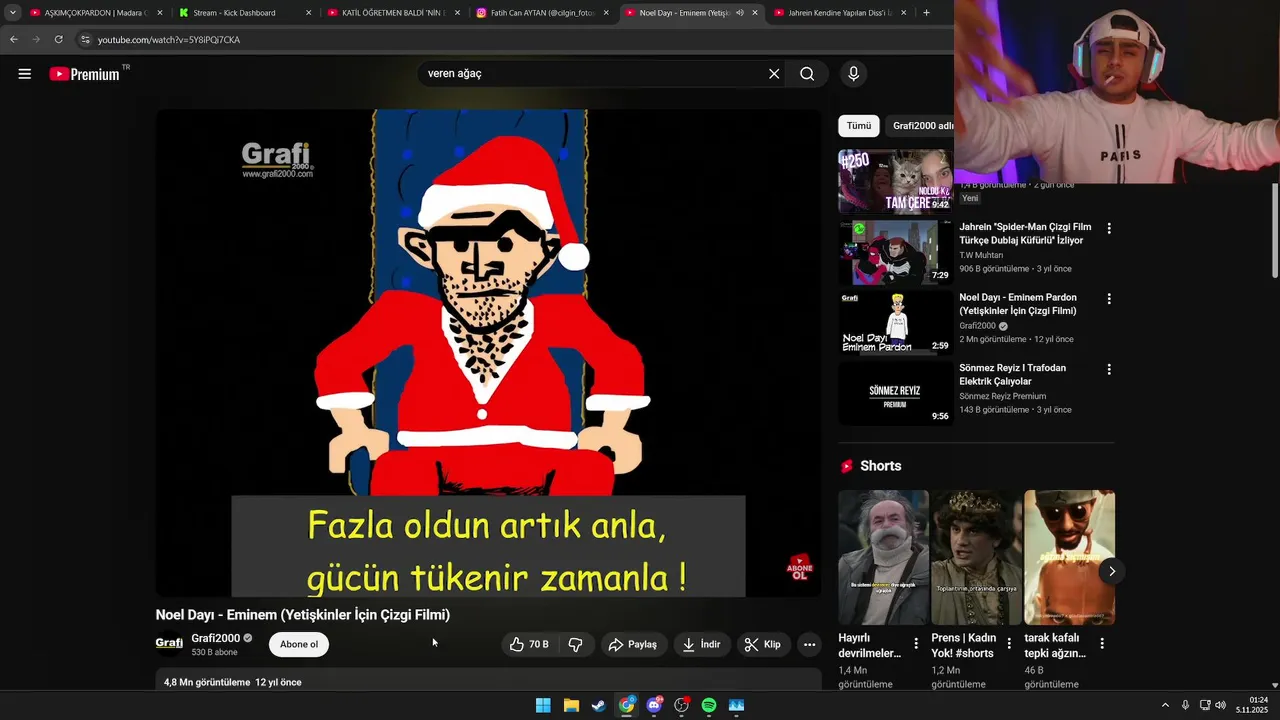Dislike the video with thumbs down
The height and width of the screenshot is (720, 1280).
pos(575,645)
